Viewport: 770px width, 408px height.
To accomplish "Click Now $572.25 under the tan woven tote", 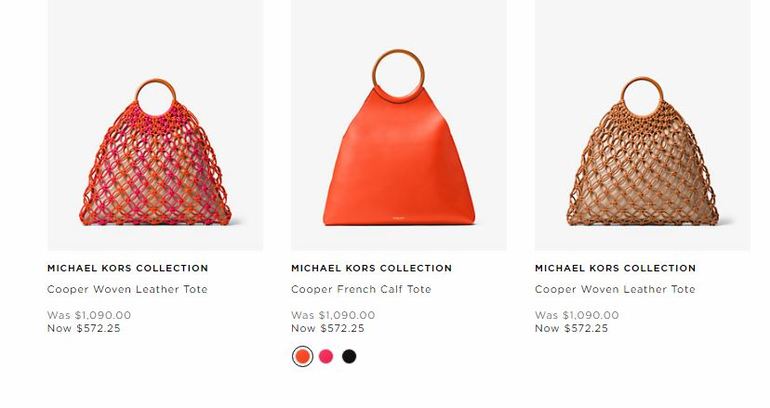I will (x=571, y=328).
